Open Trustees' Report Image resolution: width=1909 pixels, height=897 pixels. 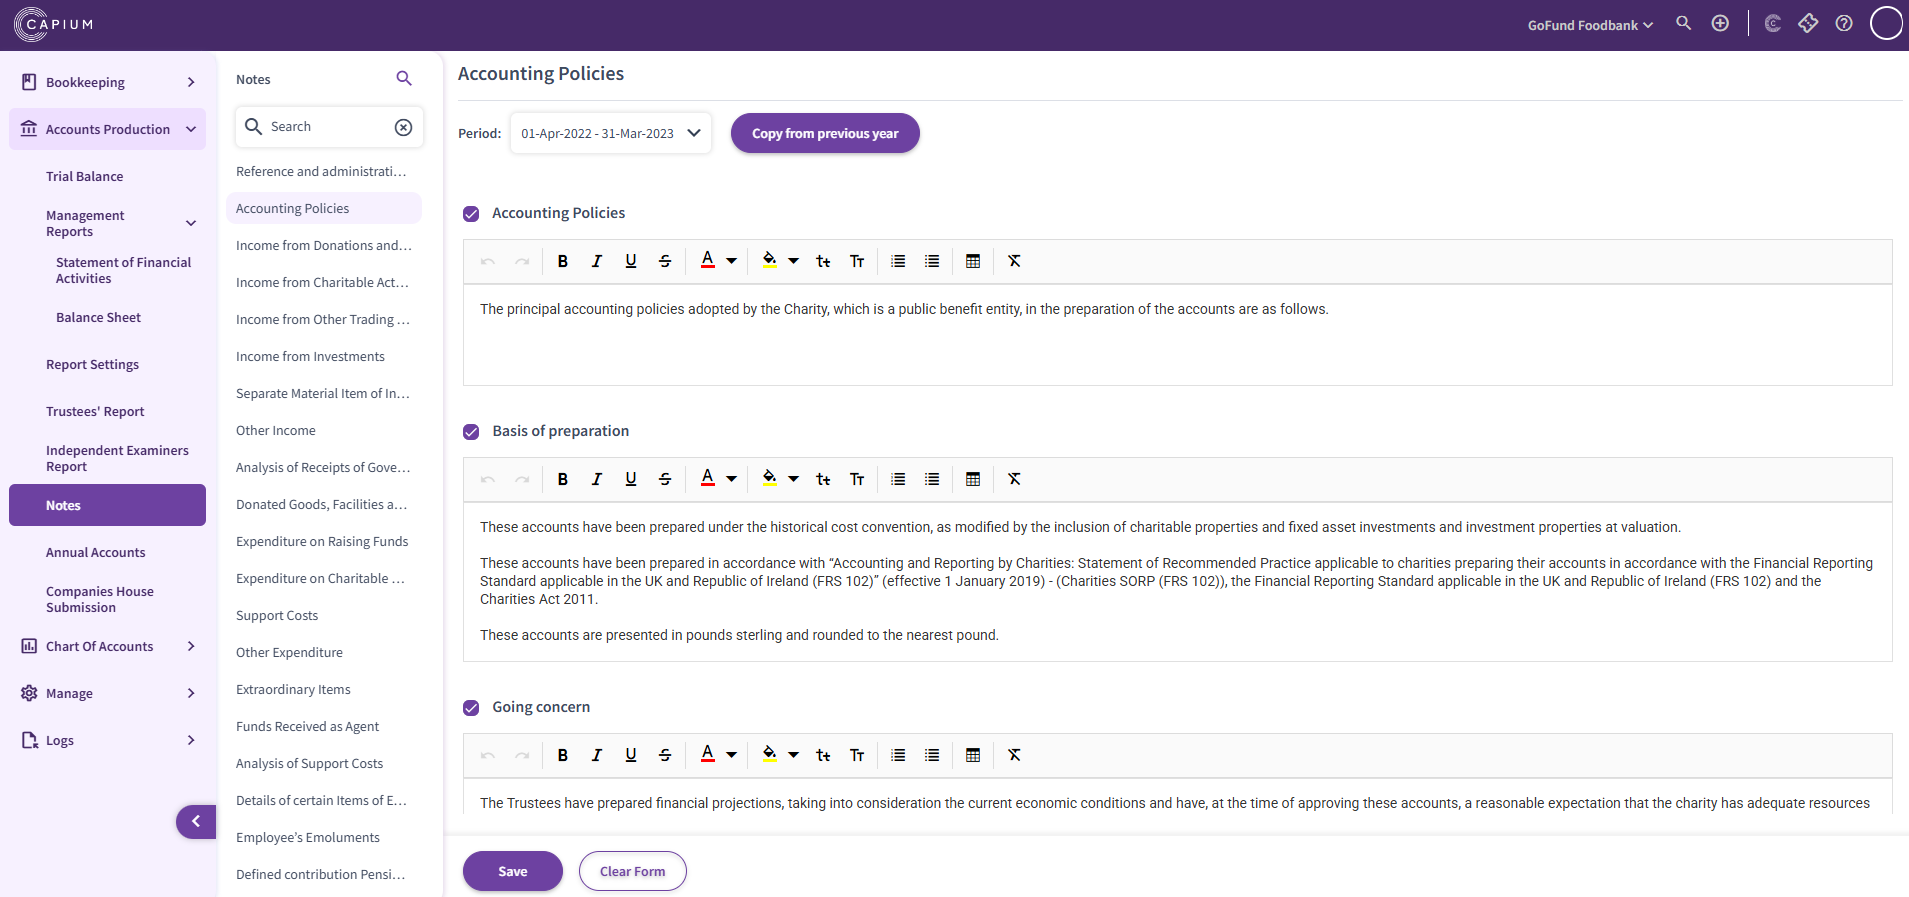pyautogui.click(x=95, y=411)
